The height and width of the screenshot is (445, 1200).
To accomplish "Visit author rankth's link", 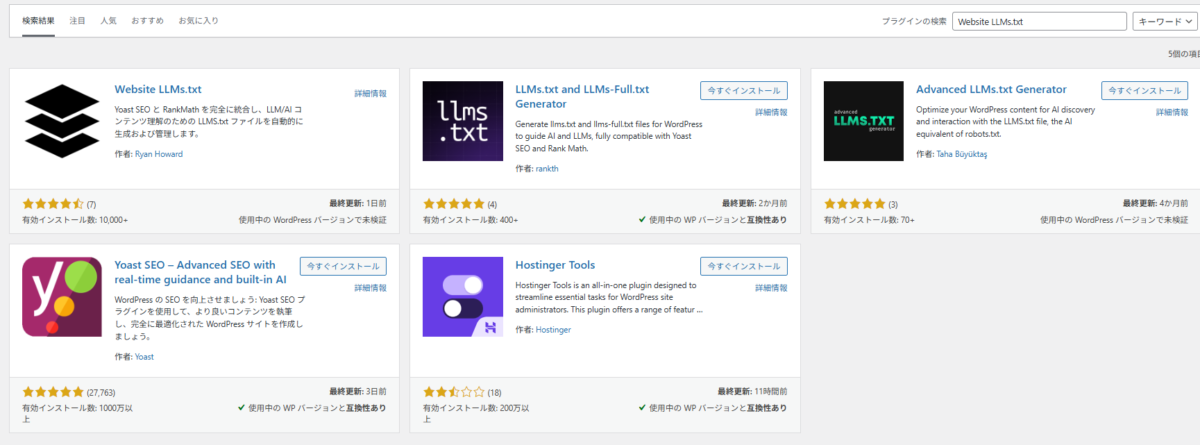I will click(x=549, y=168).
